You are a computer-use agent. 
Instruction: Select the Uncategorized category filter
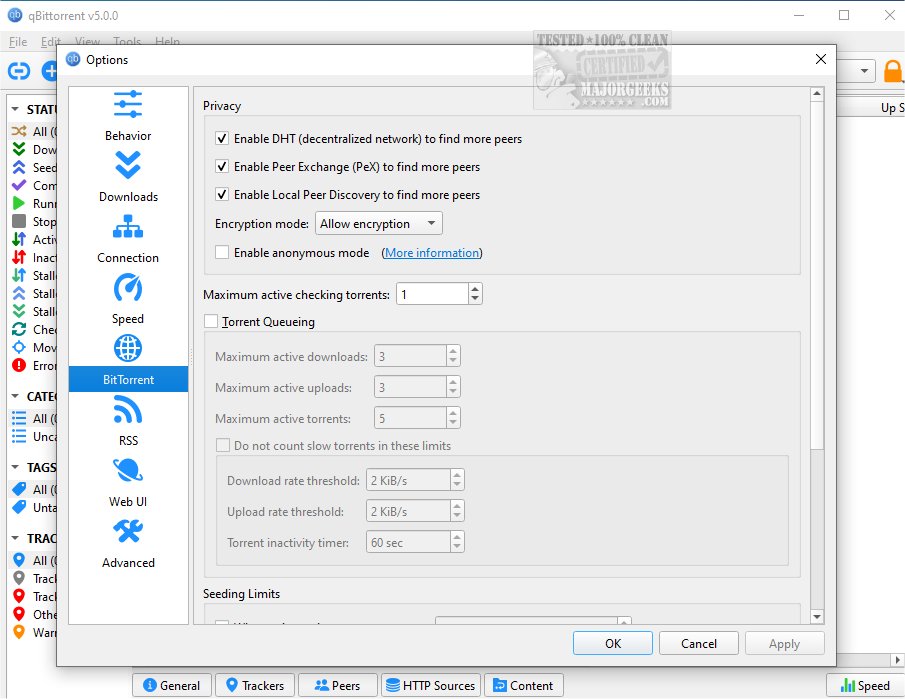tap(33, 436)
